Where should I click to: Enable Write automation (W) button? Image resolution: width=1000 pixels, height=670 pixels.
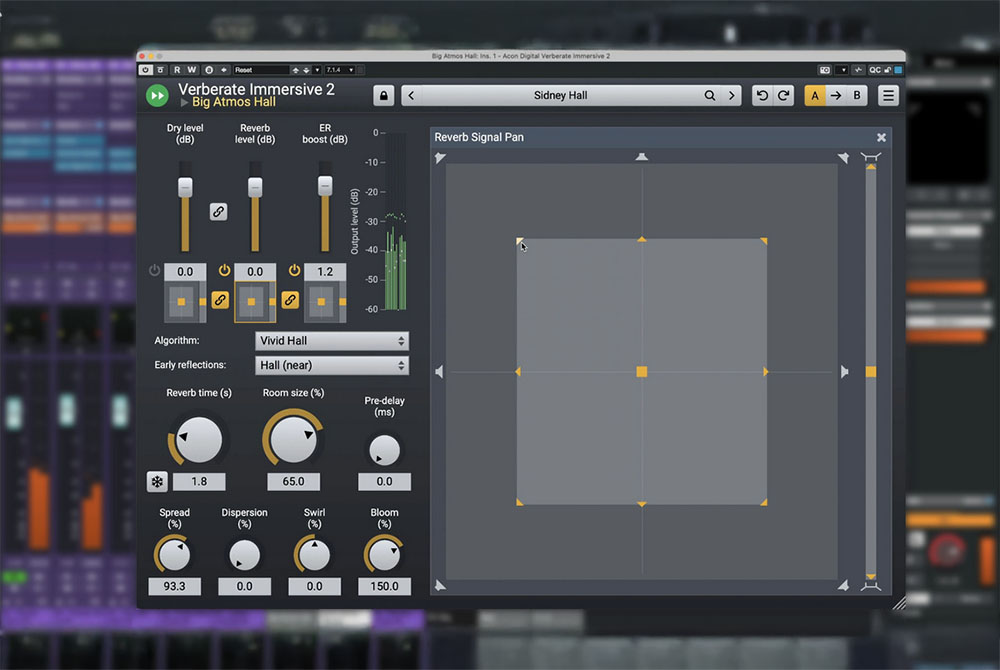point(191,70)
